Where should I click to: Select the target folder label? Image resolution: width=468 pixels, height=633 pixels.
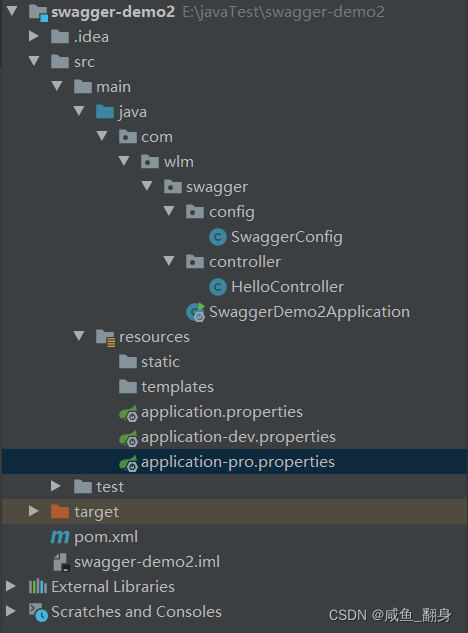coord(97,512)
